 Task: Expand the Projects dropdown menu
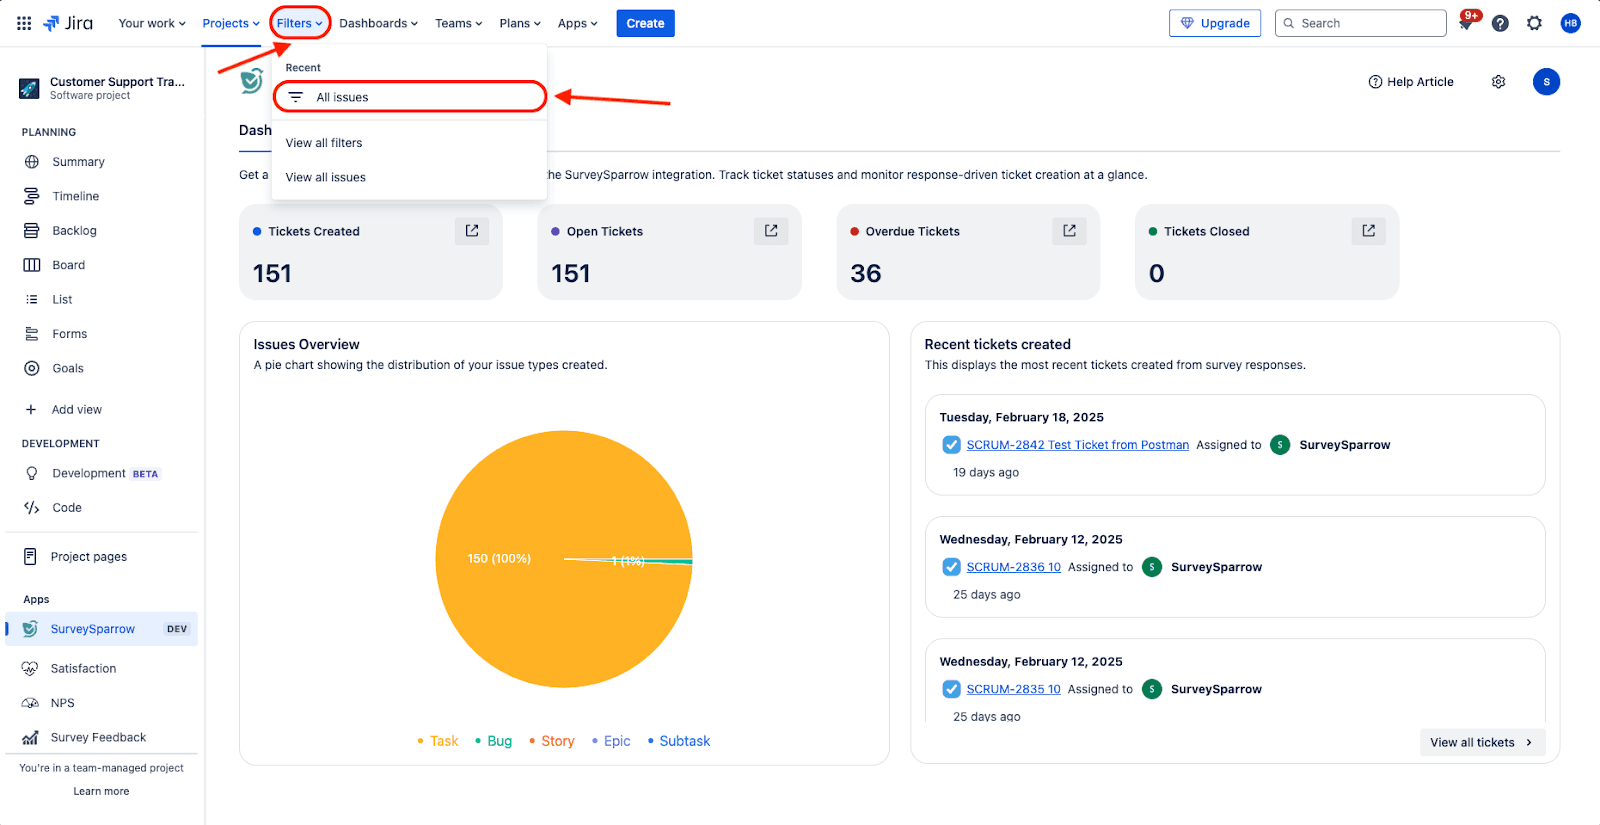tap(231, 23)
